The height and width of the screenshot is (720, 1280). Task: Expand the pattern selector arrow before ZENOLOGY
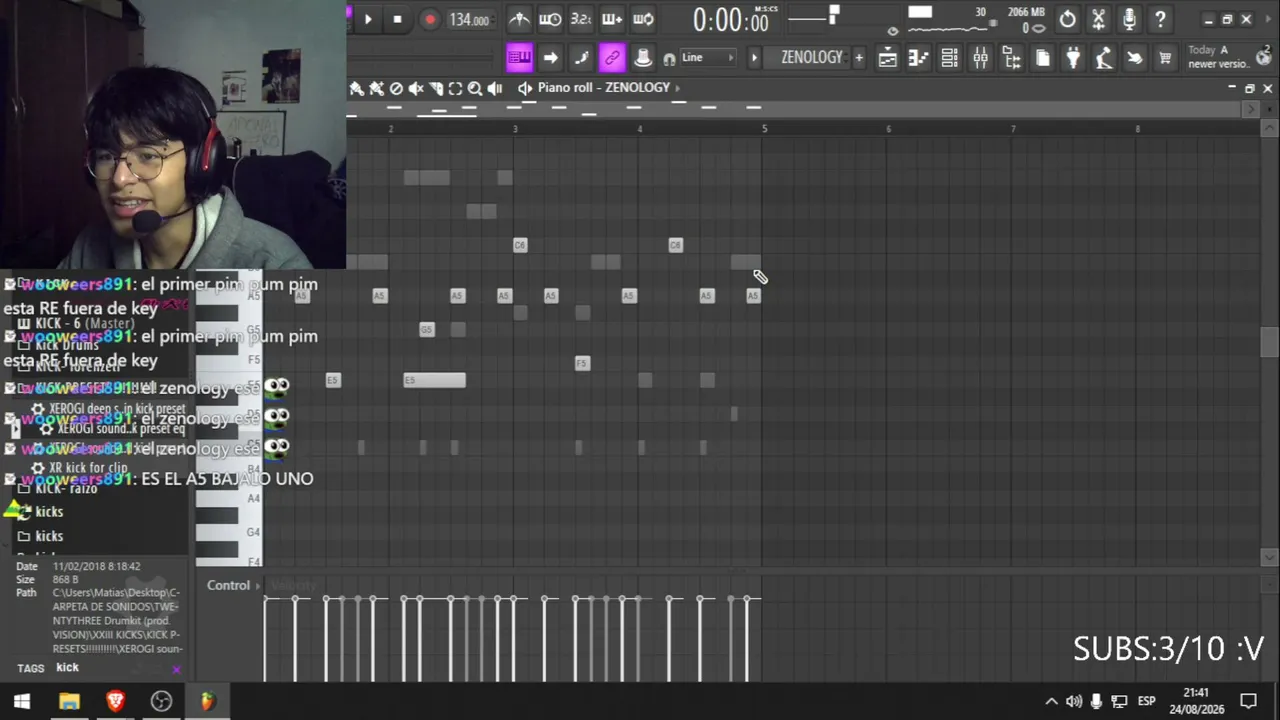(x=755, y=58)
